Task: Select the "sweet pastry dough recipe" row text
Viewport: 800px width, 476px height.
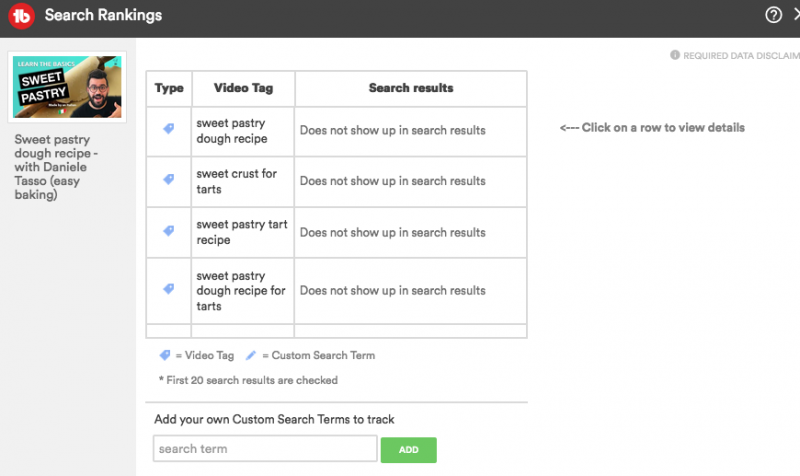Action: (232, 130)
